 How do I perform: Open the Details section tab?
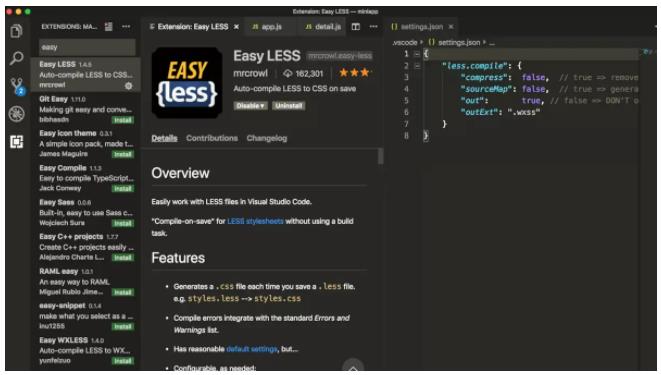click(x=164, y=138)
